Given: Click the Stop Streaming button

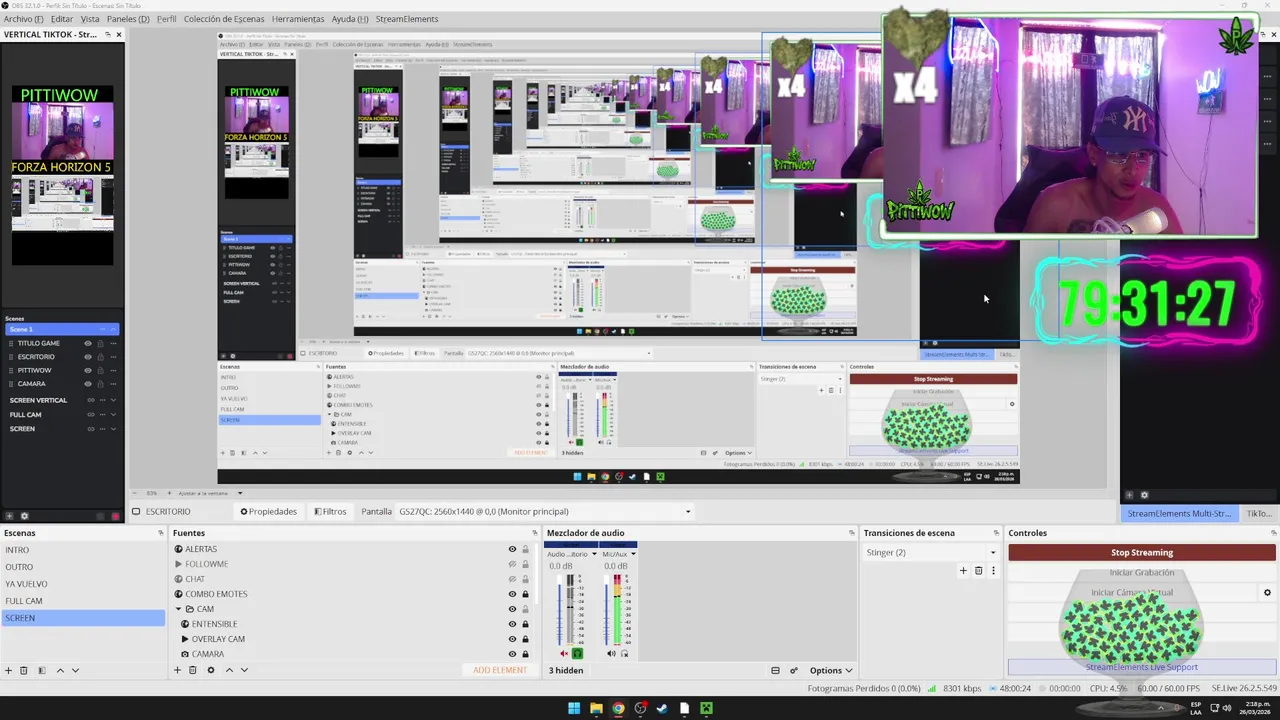Looking at the screenshot, I should (1142, 552).
